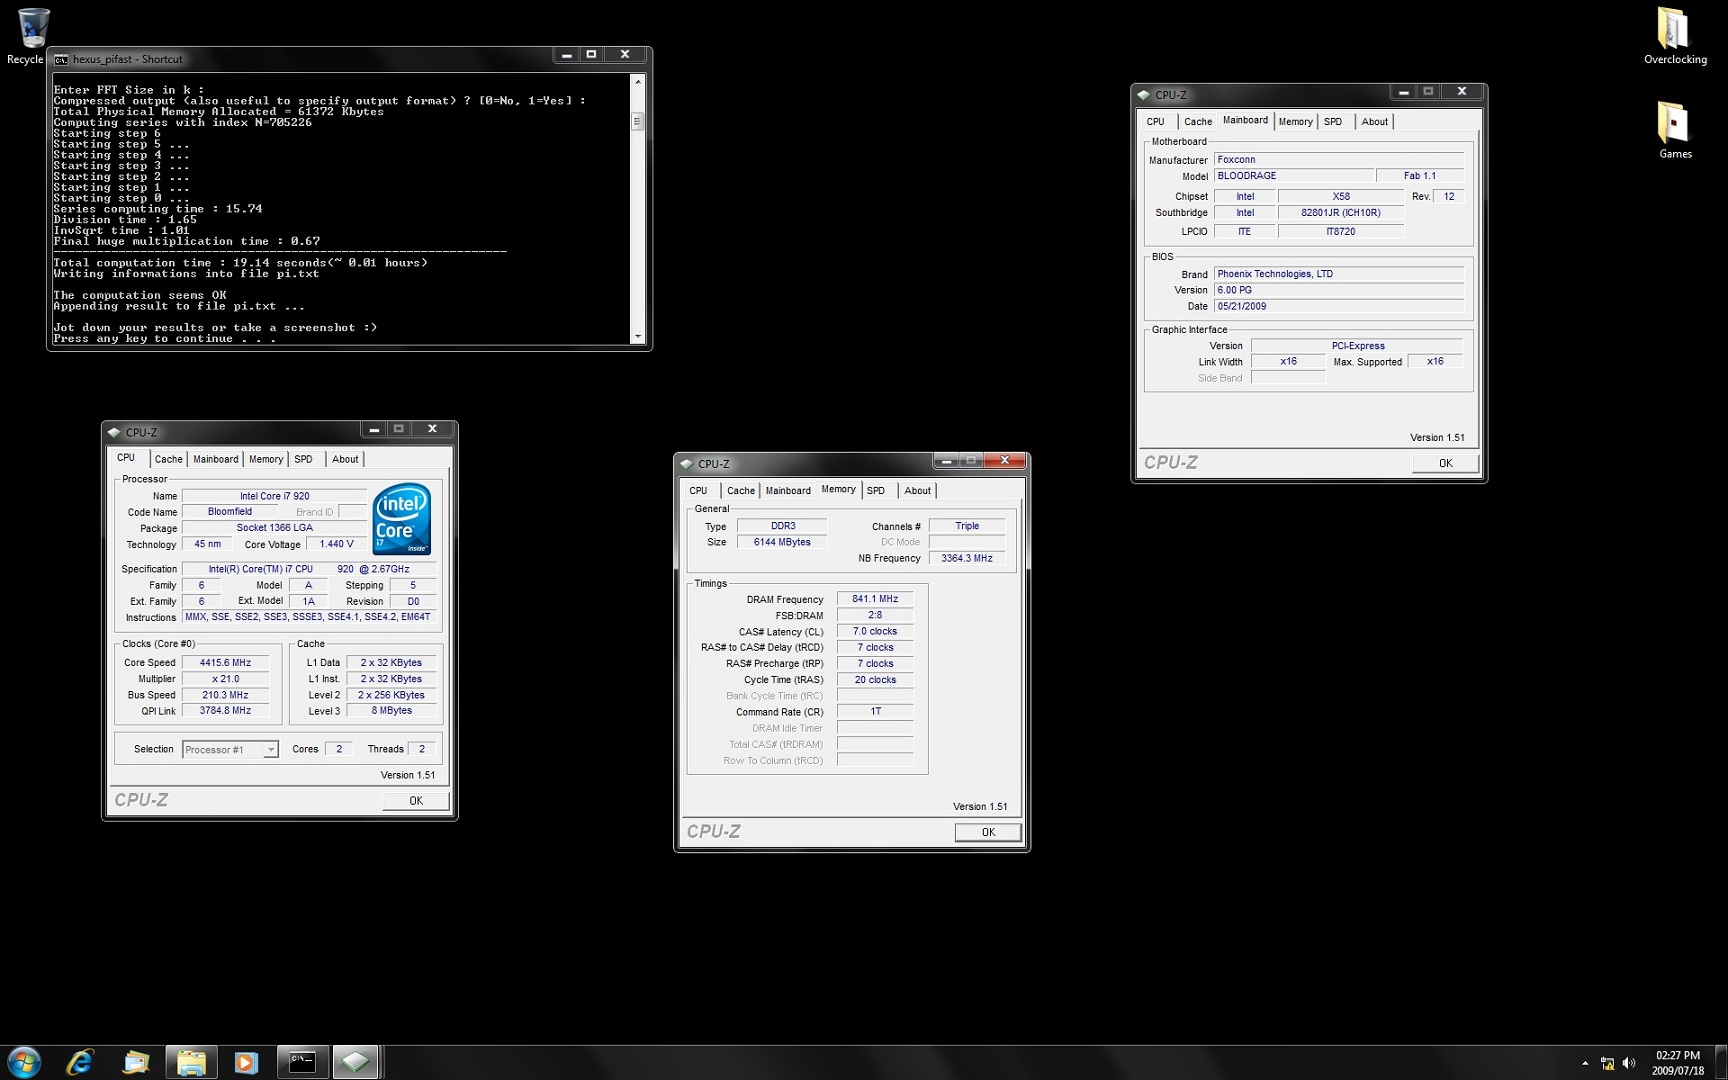Viewport: 1728px width, 1080px height.
Task: Close the CPU-Z Memory window
Action: click(x=1005, y=460)
